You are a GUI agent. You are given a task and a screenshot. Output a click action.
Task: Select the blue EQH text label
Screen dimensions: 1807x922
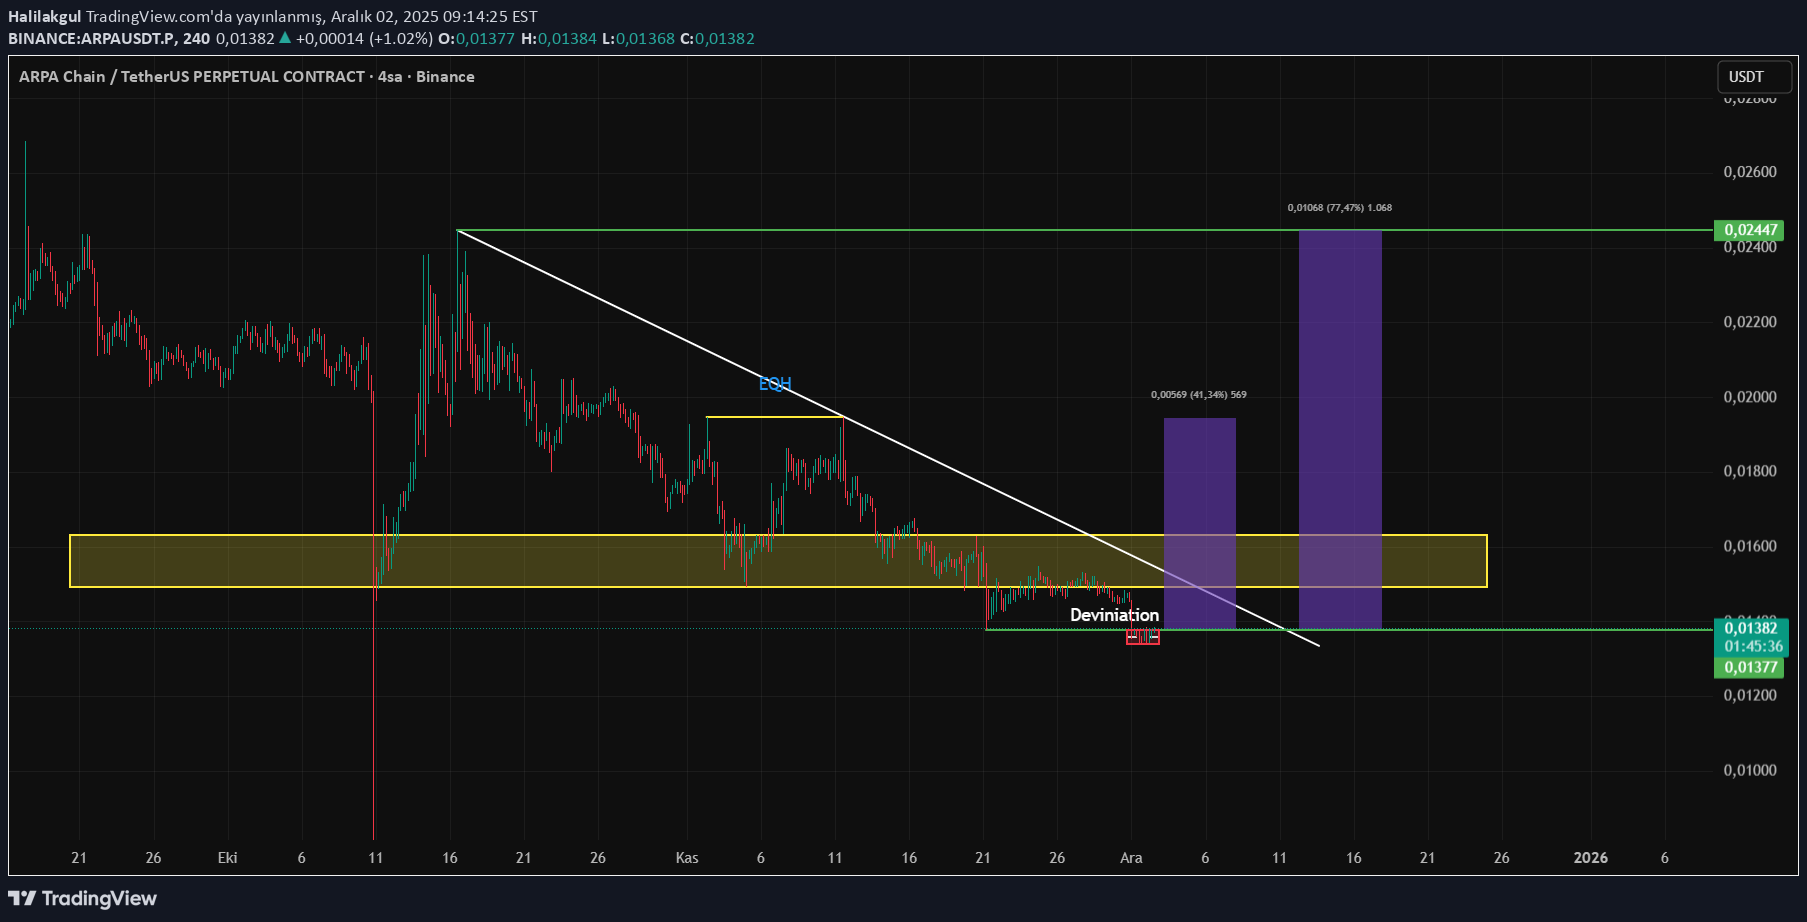(774, 384)
